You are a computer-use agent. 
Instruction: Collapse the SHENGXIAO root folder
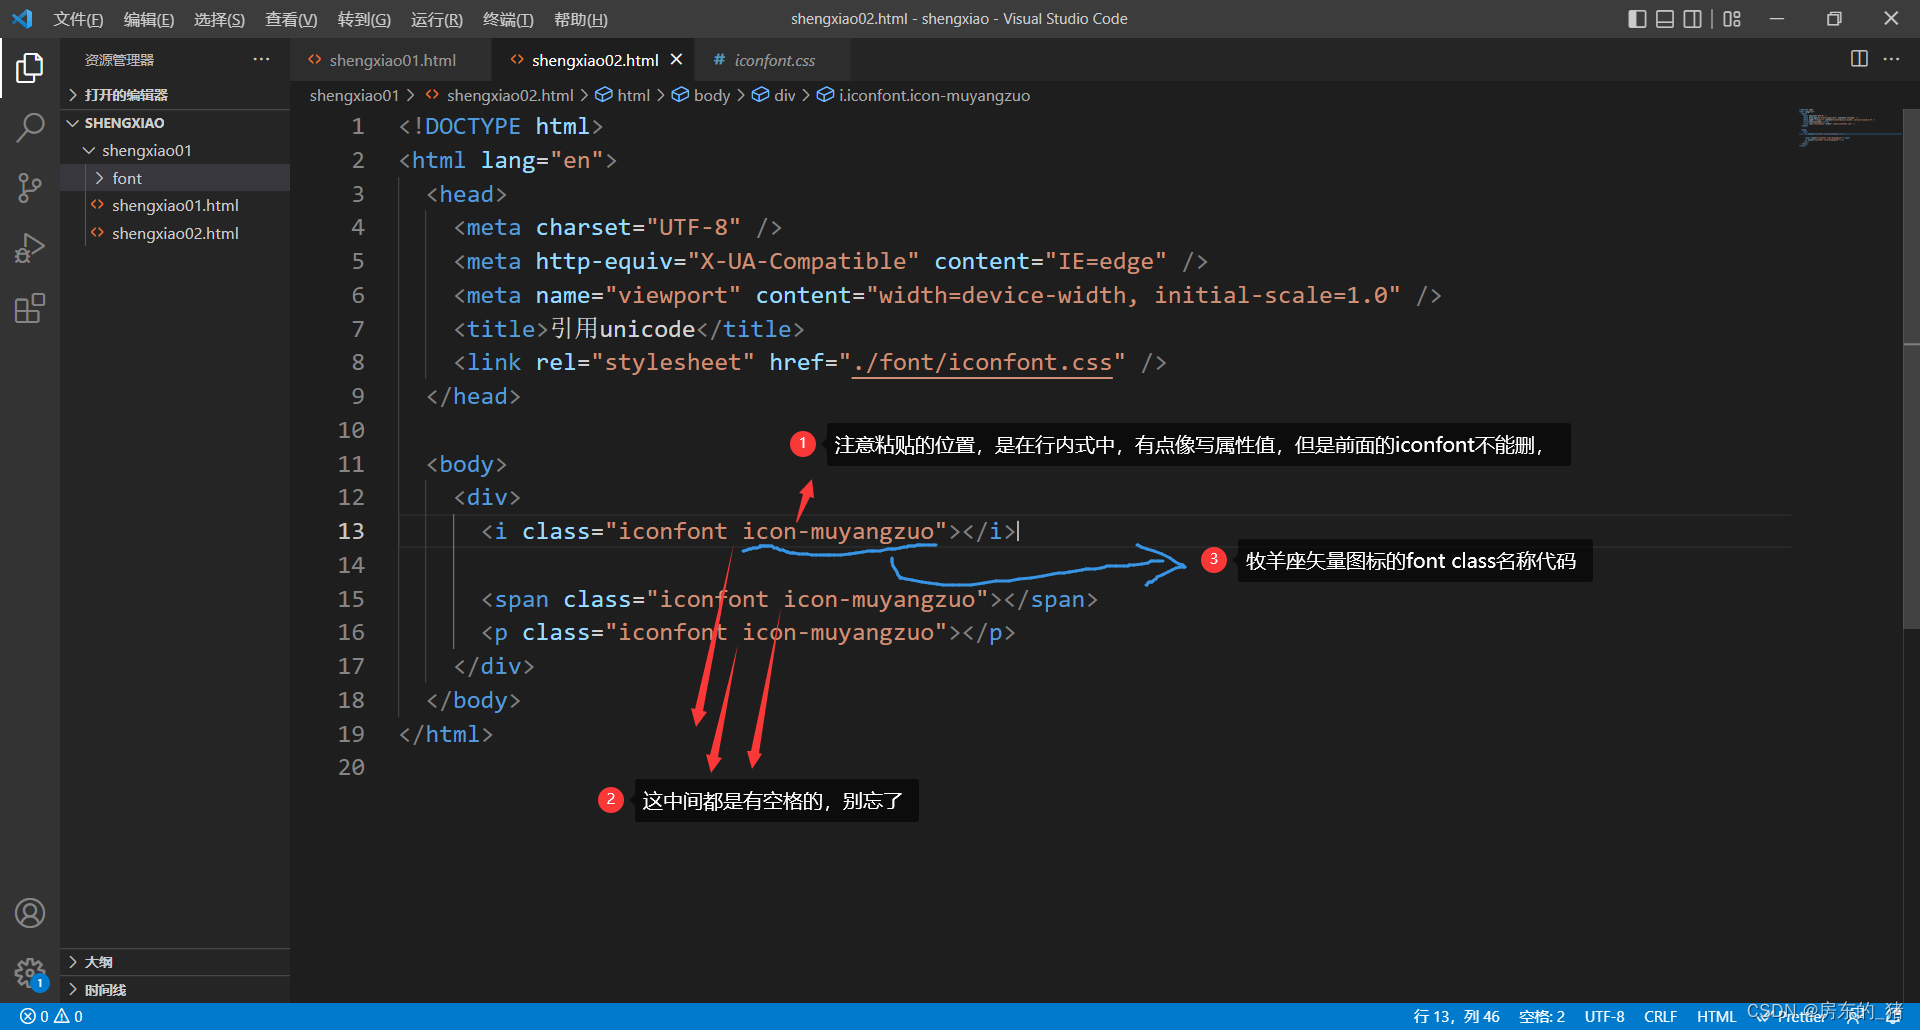[175, 123]
